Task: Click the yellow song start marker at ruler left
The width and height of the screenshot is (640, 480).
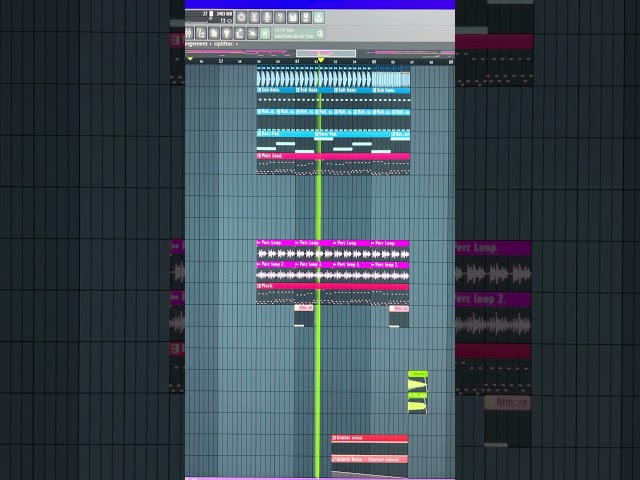Action: coord(190,60)
